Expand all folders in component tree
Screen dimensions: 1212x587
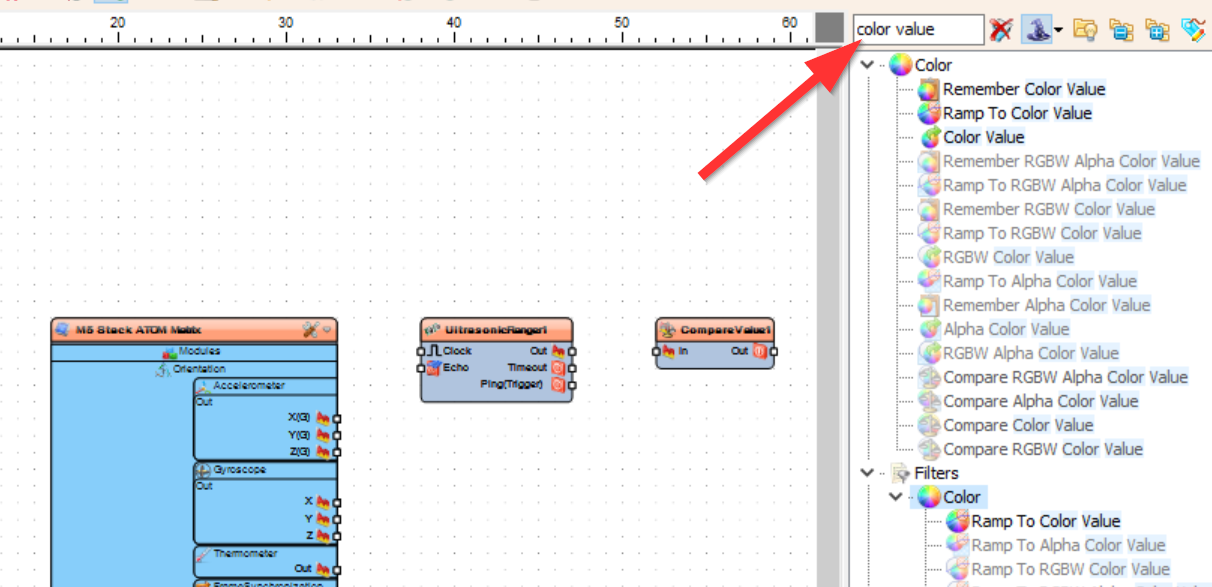pyautogui.click(x=1157, y=30)
